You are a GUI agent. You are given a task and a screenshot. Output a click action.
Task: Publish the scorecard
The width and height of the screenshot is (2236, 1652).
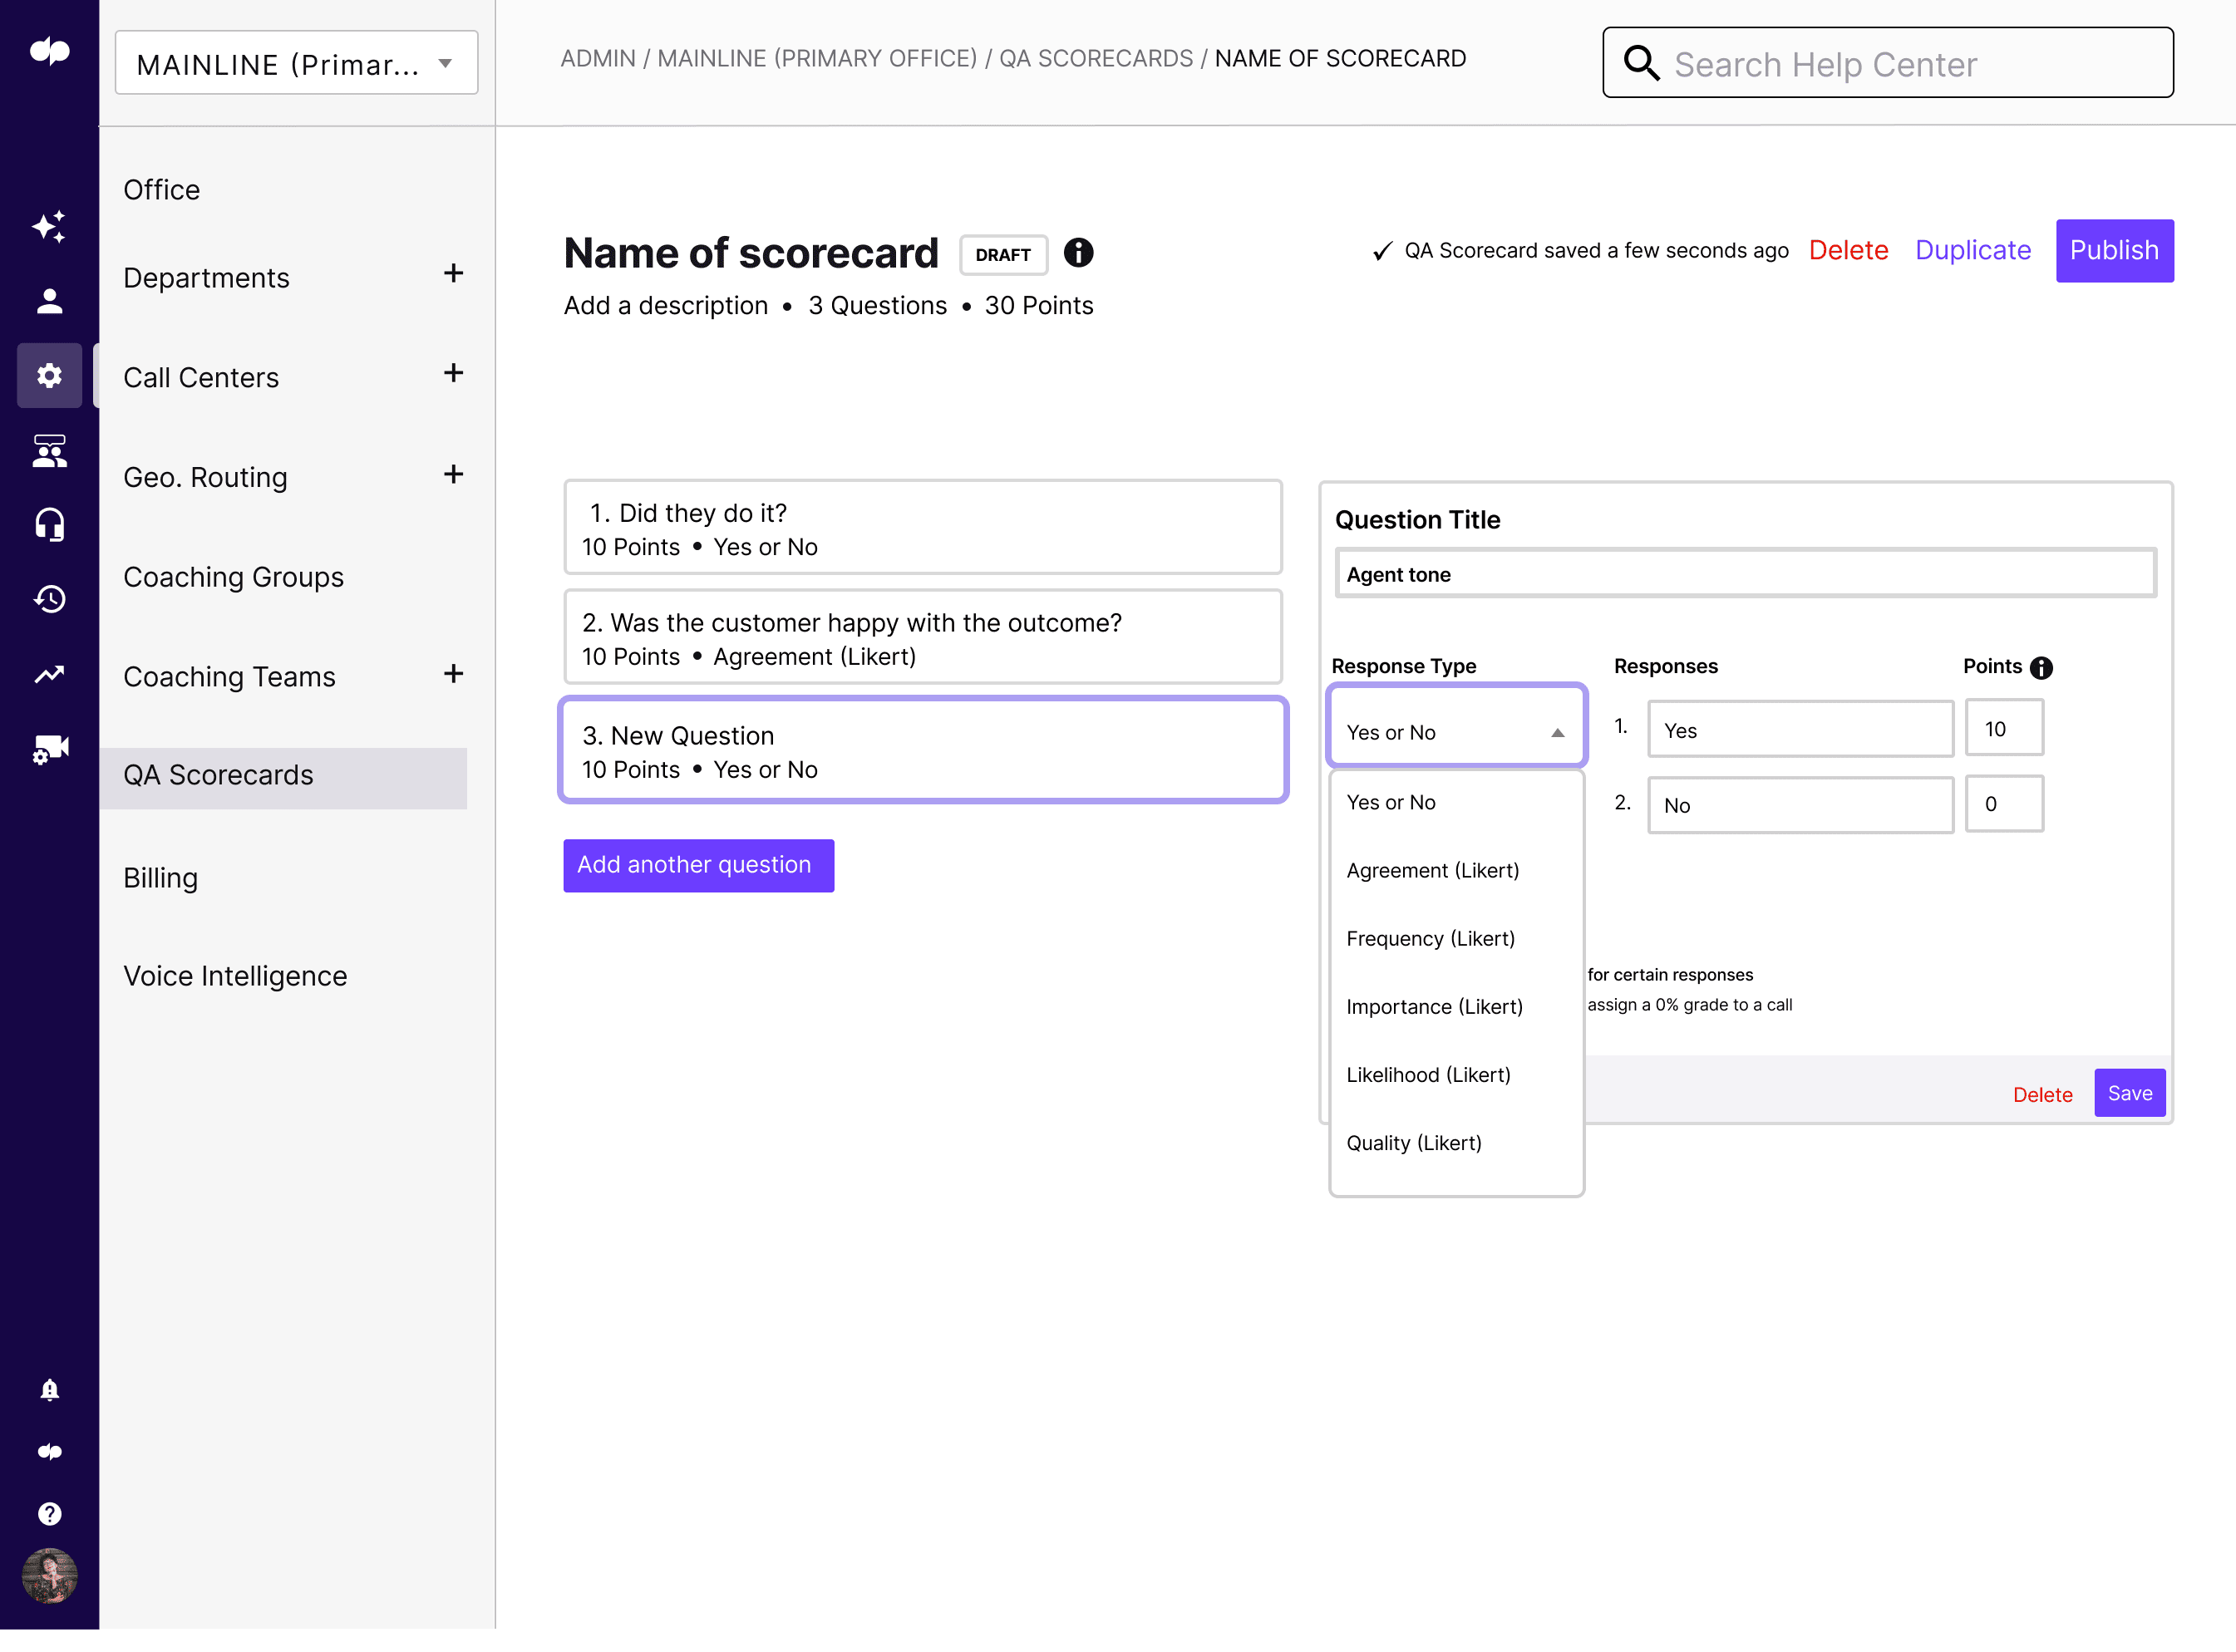coord(2114,250)
